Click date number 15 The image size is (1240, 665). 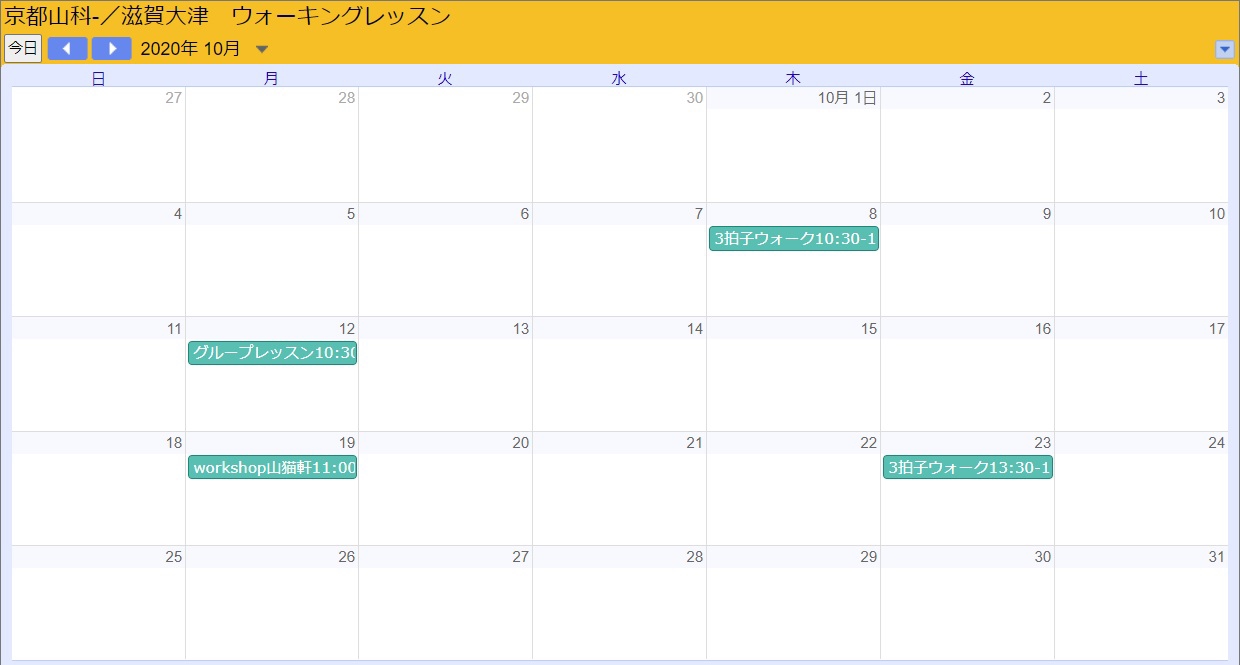[869, 329]
